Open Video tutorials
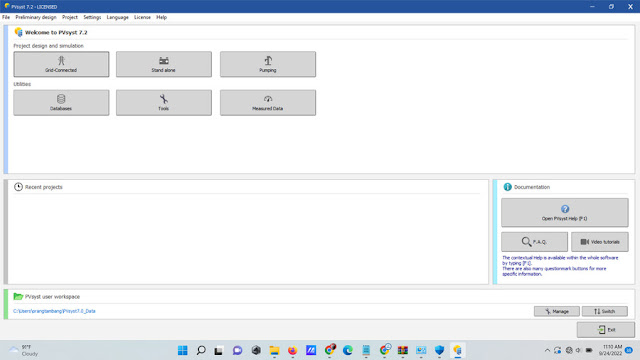640x360 pixels. click(x=600, y=242)
